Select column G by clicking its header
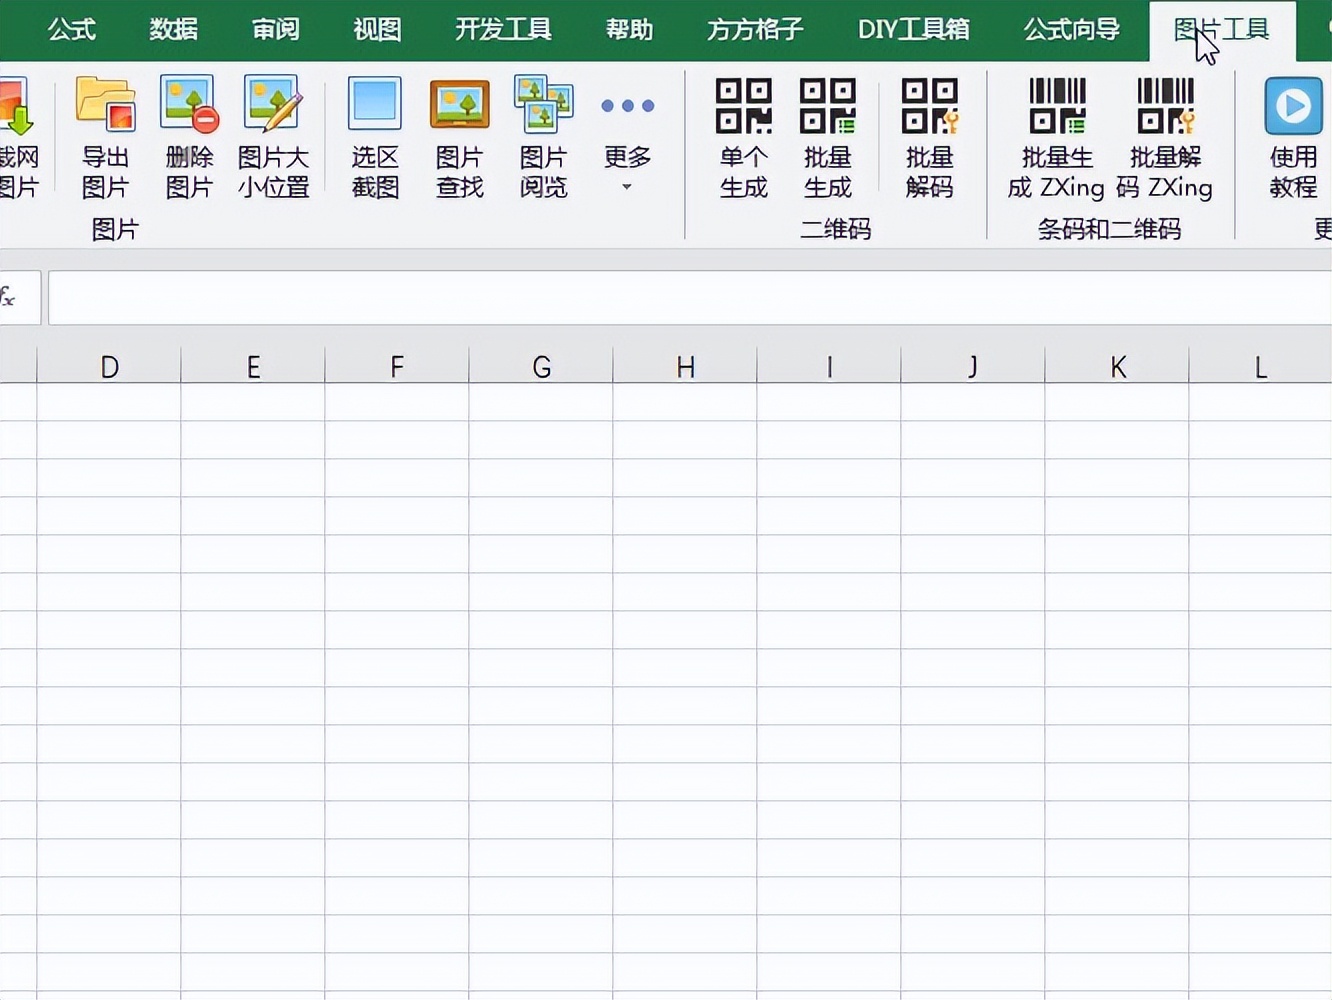1332x1000 pixels. (x=541, y=366)
